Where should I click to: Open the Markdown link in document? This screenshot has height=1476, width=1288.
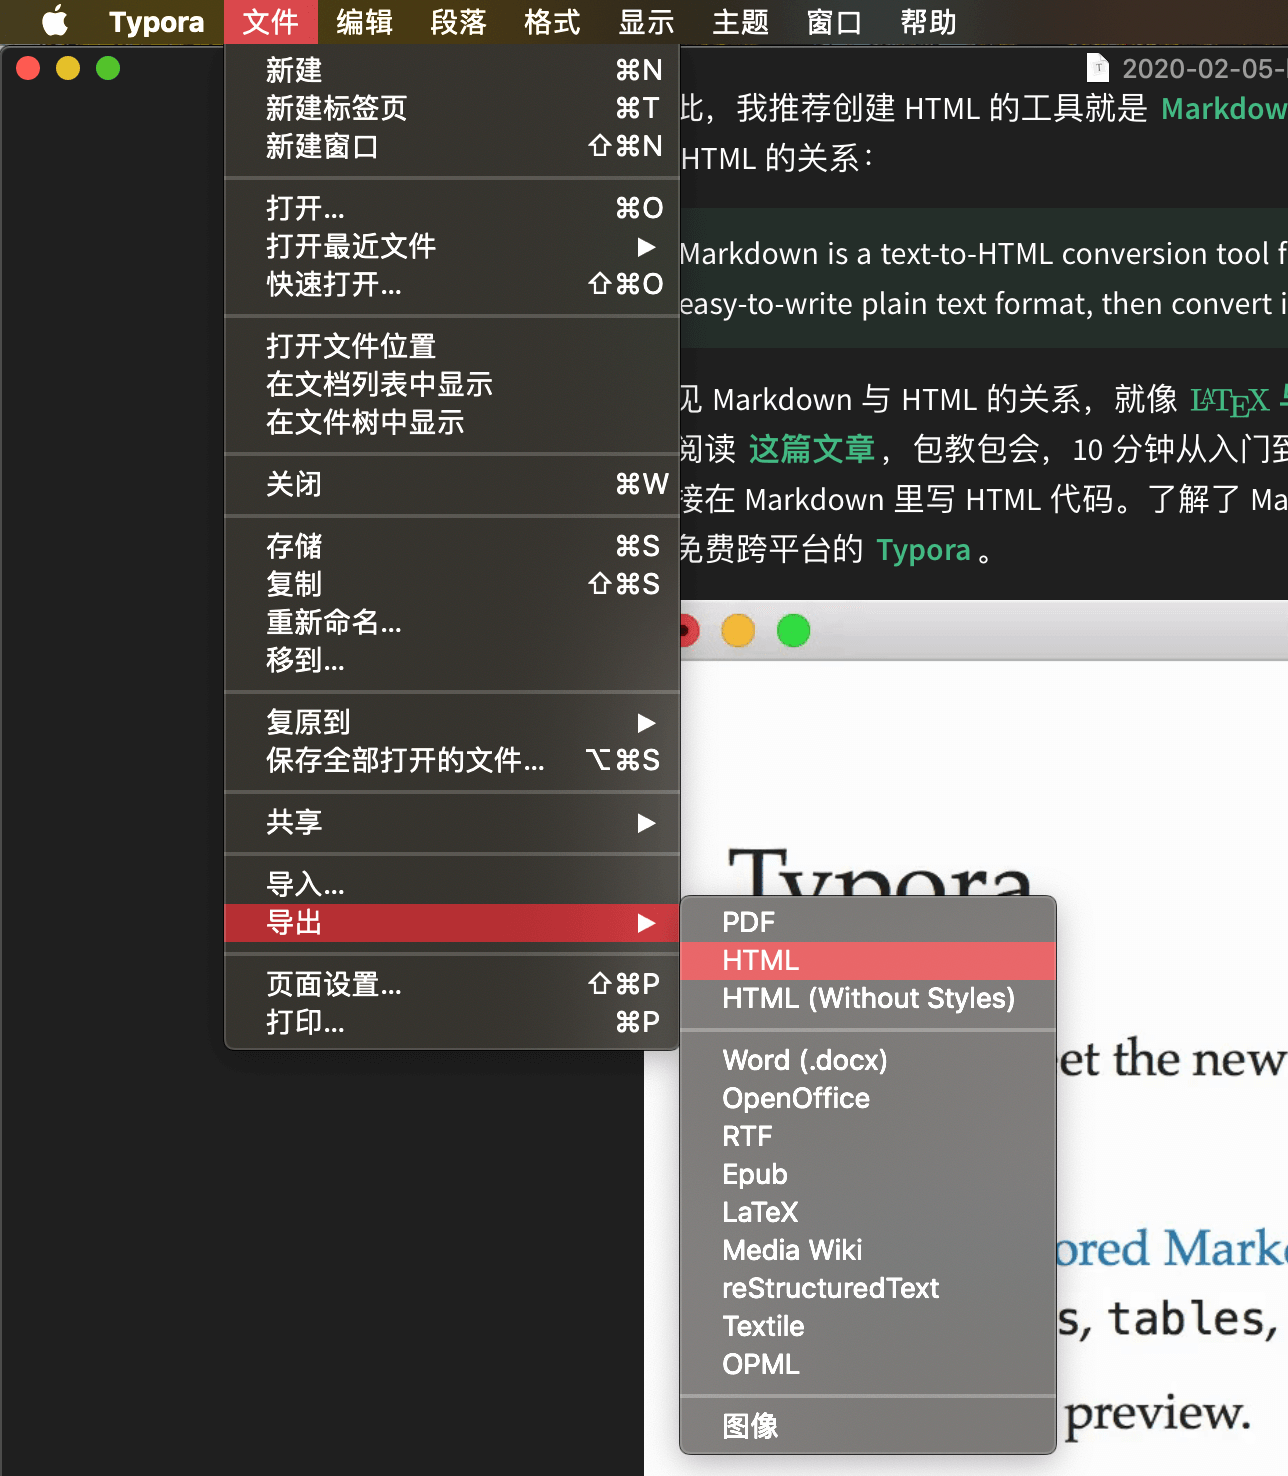pos(1224,108)
